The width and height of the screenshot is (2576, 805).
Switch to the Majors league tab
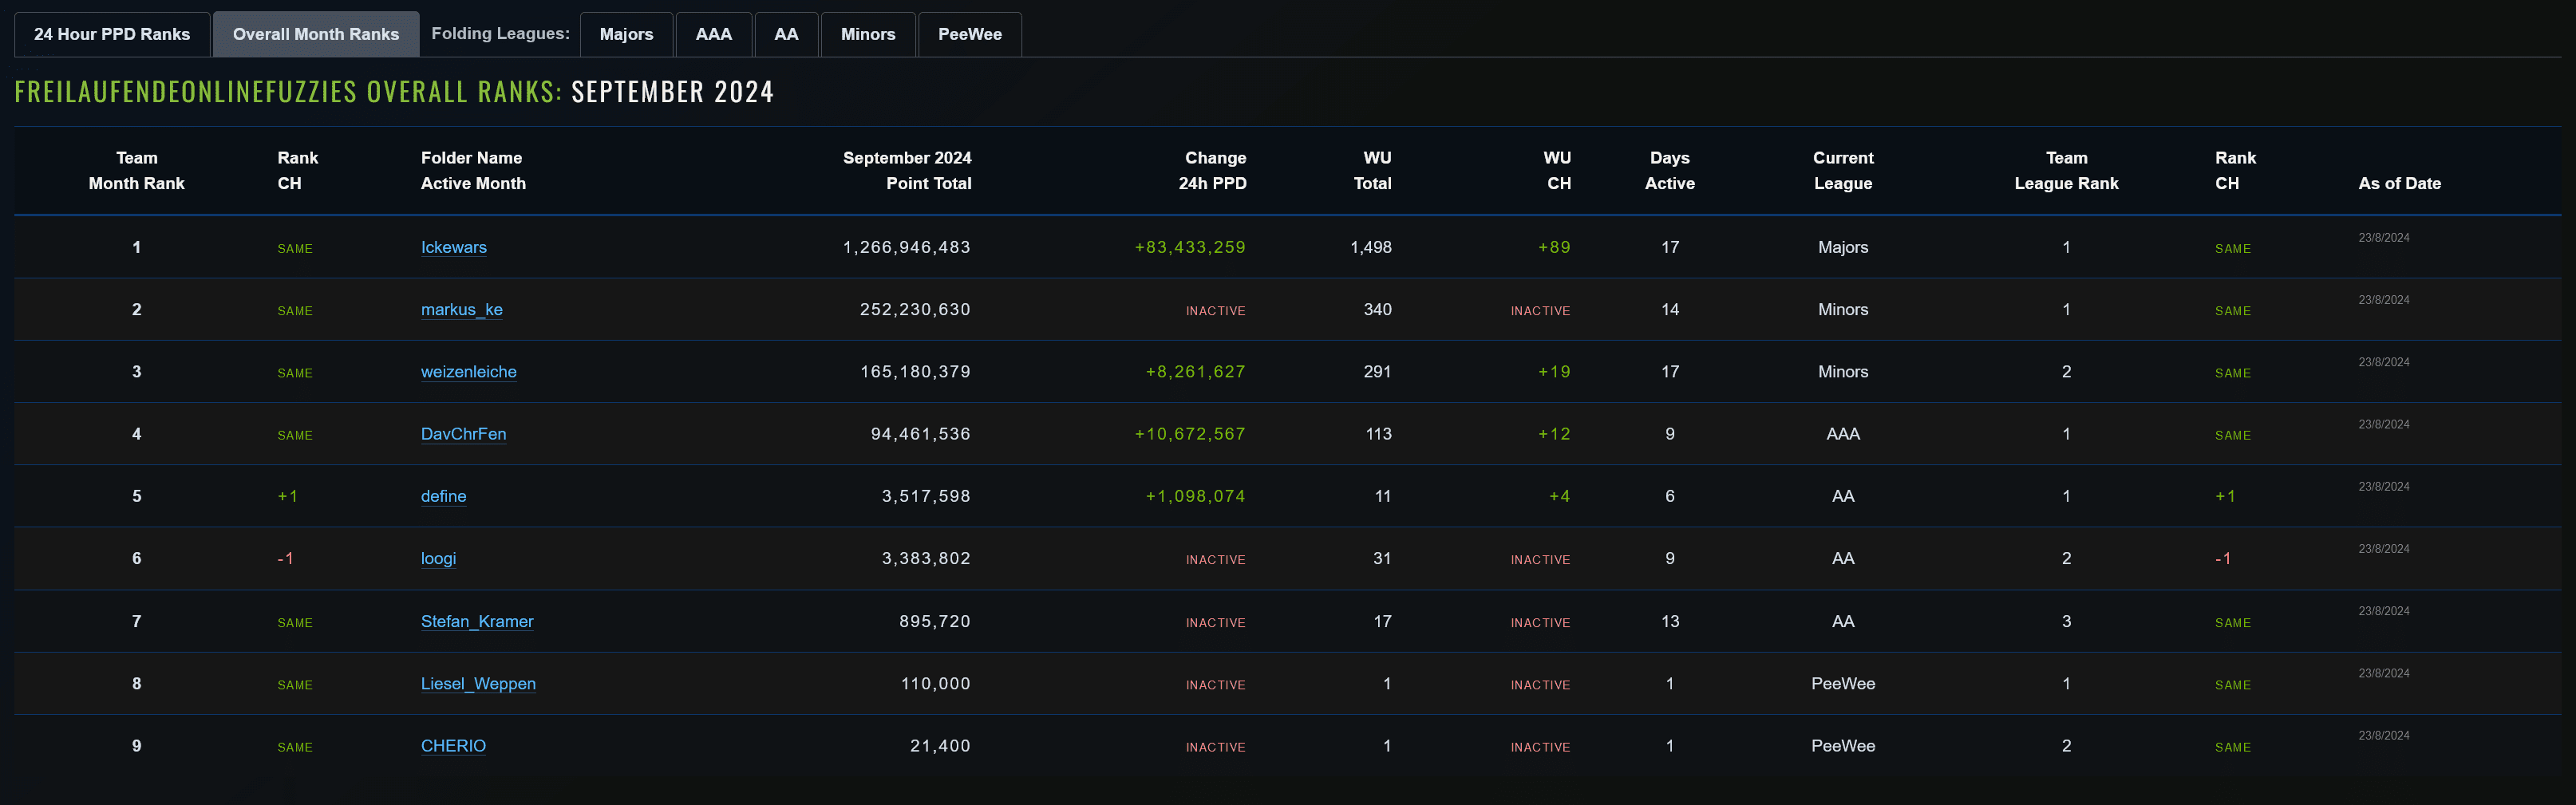(626, 34)
